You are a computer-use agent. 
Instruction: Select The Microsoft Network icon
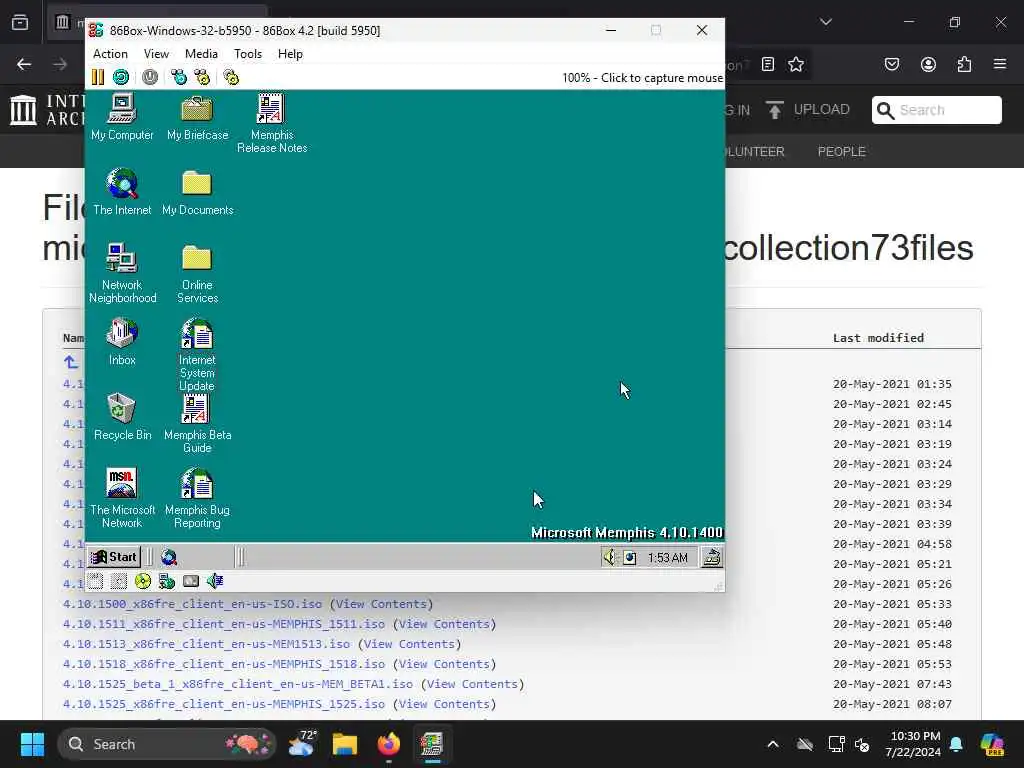[x=122, y=498]
